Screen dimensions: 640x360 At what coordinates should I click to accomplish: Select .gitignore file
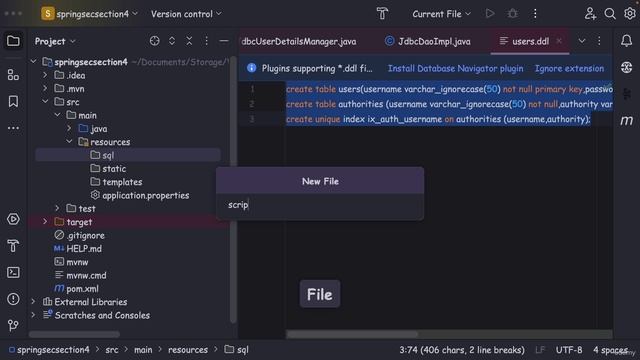(x=80, y=236)
